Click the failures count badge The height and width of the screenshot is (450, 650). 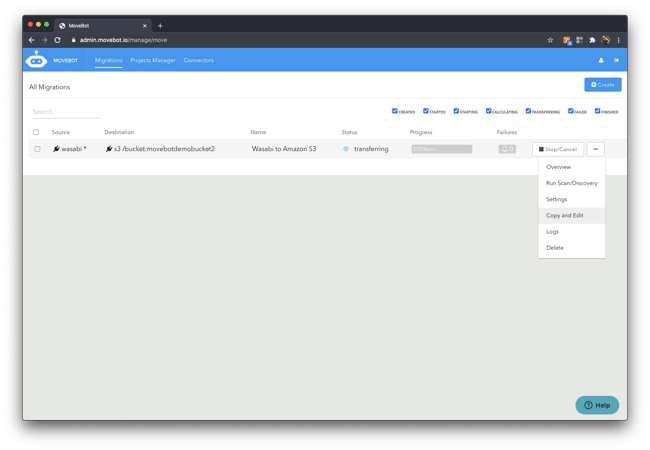coord(507,149)
